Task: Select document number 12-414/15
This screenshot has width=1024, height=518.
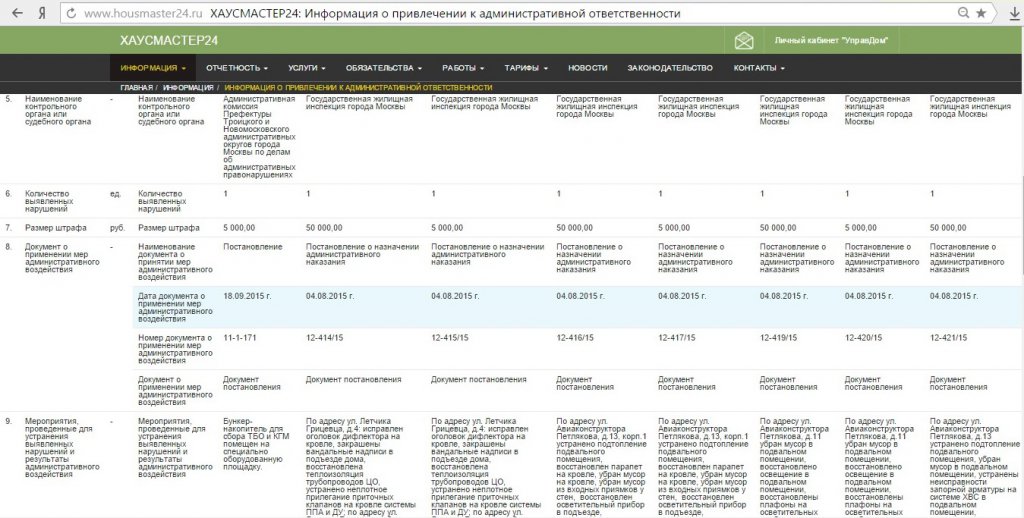Action: 325,338
